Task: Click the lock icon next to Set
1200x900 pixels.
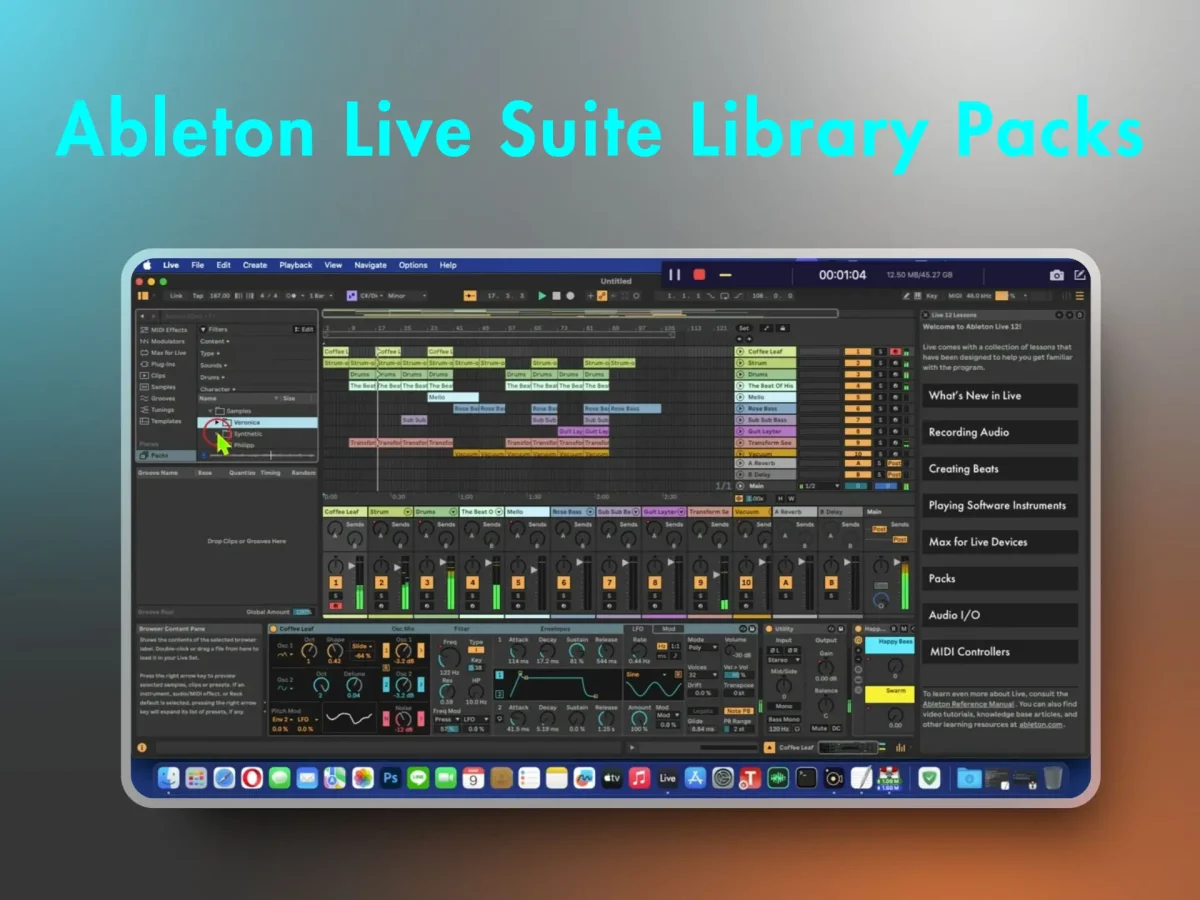Action: [783, 328]
